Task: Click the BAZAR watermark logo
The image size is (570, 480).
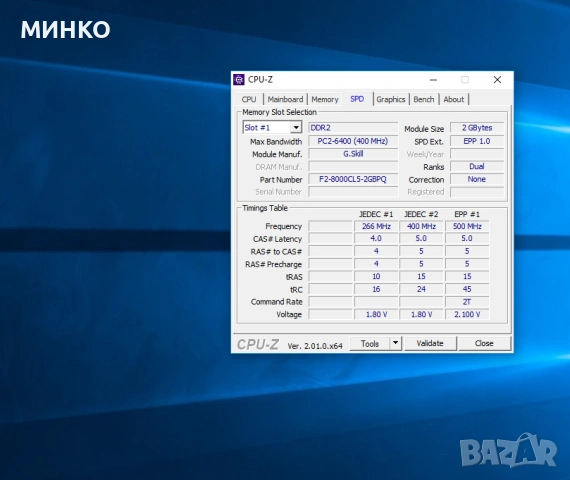Action: tap(508, 450)
